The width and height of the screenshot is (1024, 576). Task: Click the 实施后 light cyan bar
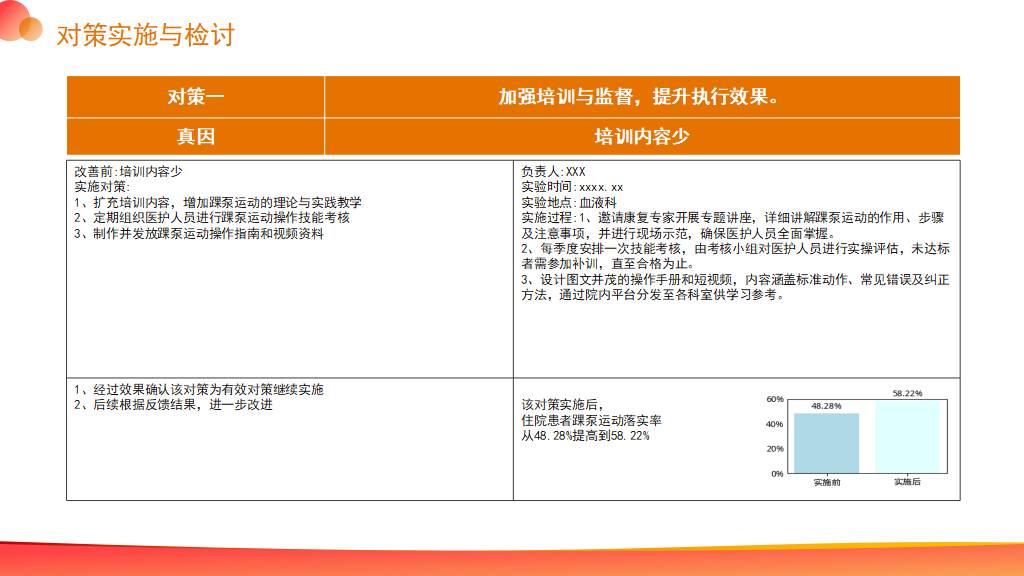pos(907,437)
